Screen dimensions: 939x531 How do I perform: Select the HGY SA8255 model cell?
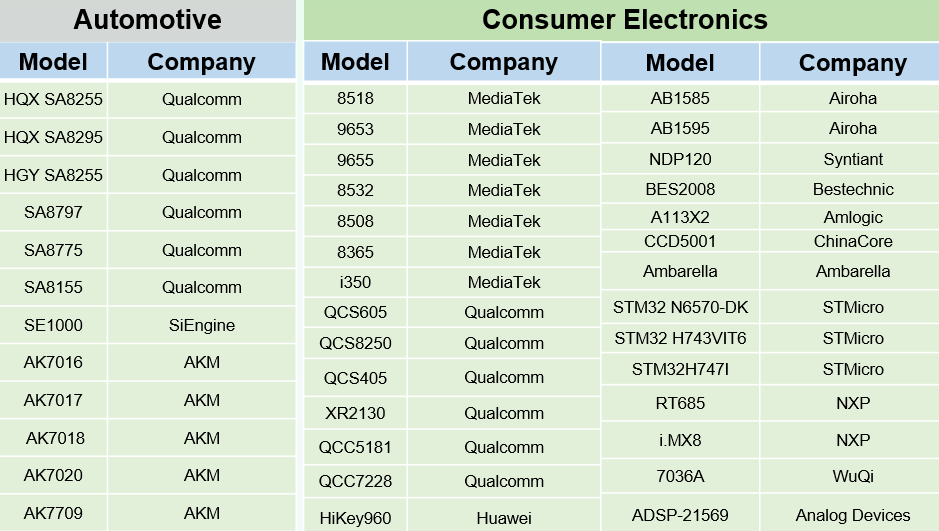pyautogui.click(x=53, y=175)
